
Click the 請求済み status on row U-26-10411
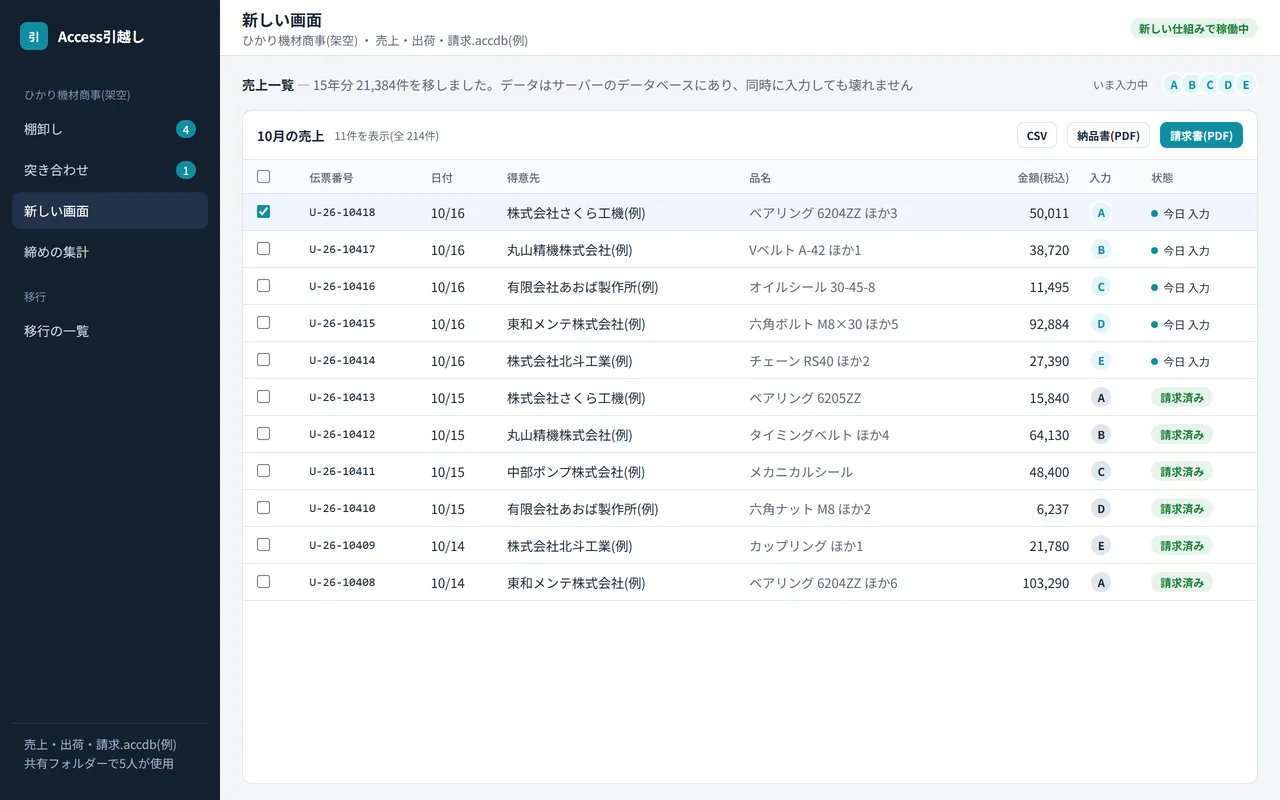click(x=1182, y=472)
